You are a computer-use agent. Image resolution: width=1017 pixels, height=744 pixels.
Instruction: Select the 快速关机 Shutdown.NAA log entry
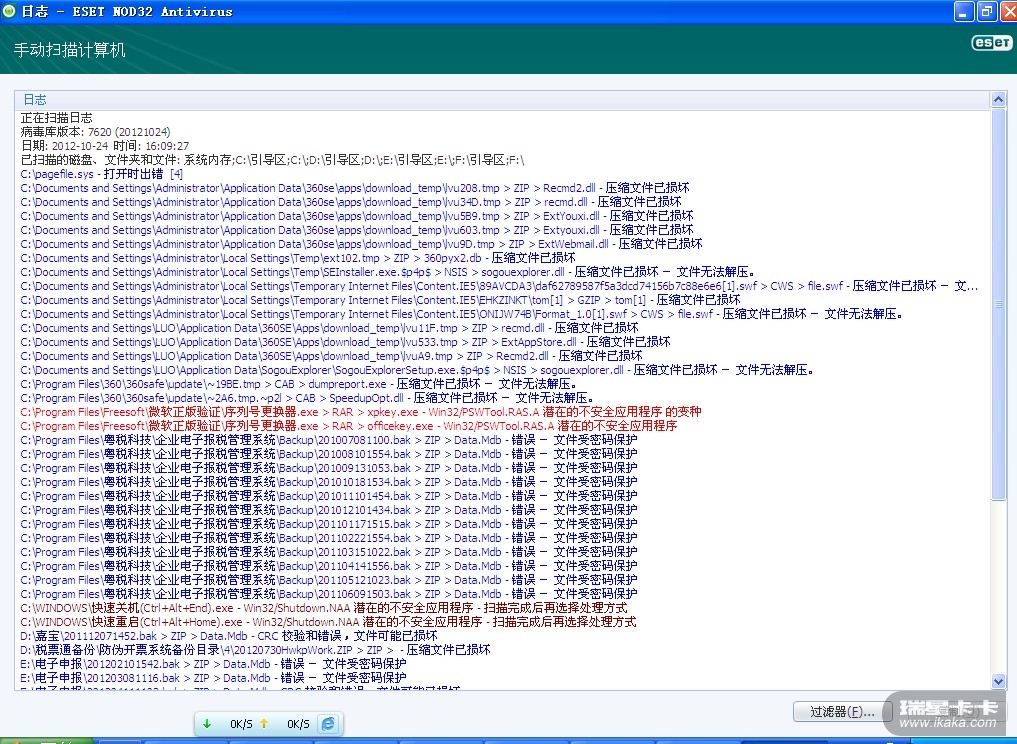[x=320, y=608]
